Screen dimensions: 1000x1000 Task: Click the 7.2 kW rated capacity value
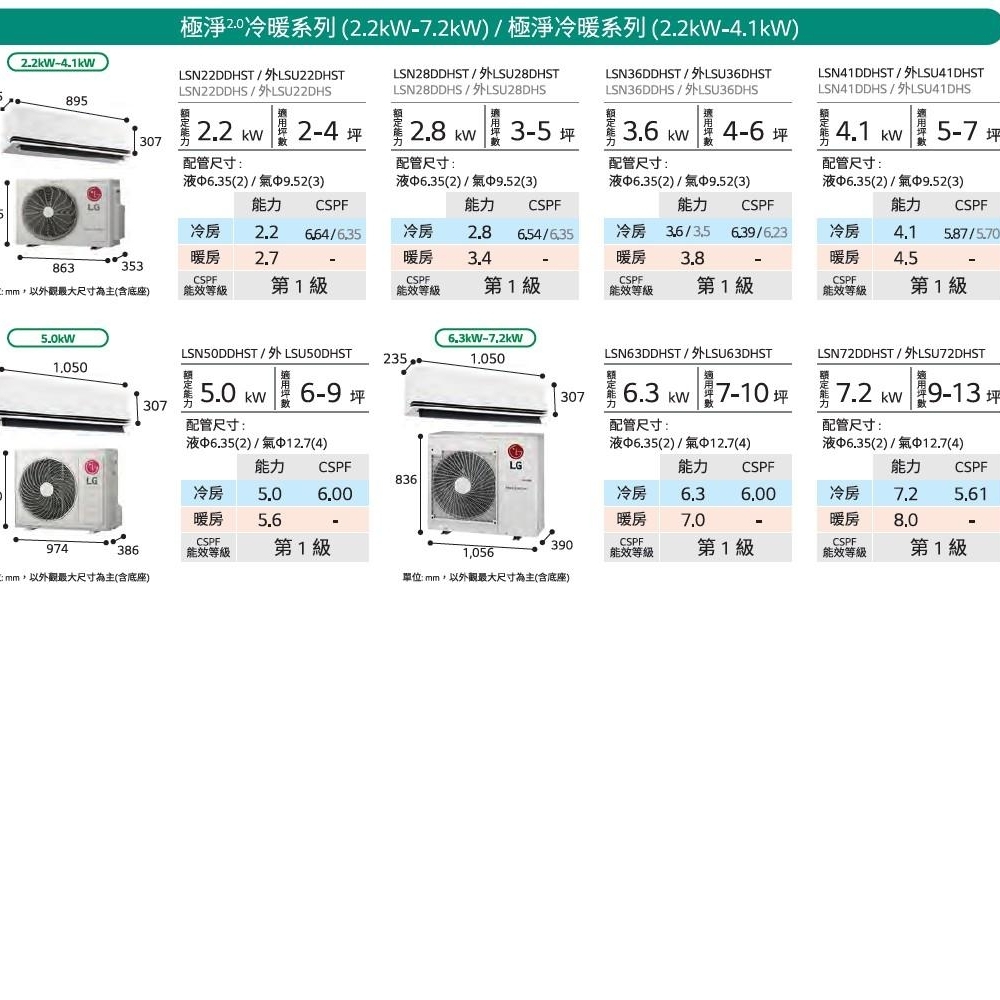[x=869, y=393]
